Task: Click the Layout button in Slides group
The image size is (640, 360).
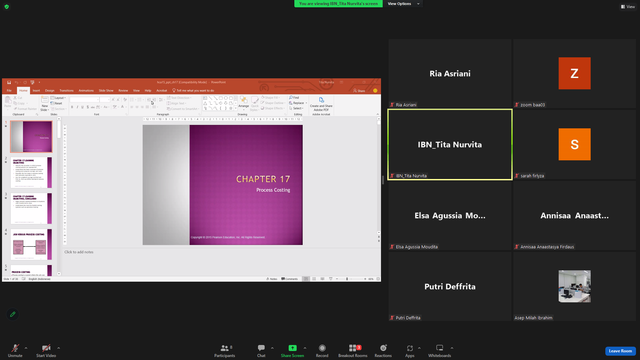Action: pyautogui.click(x=58, y=98)
